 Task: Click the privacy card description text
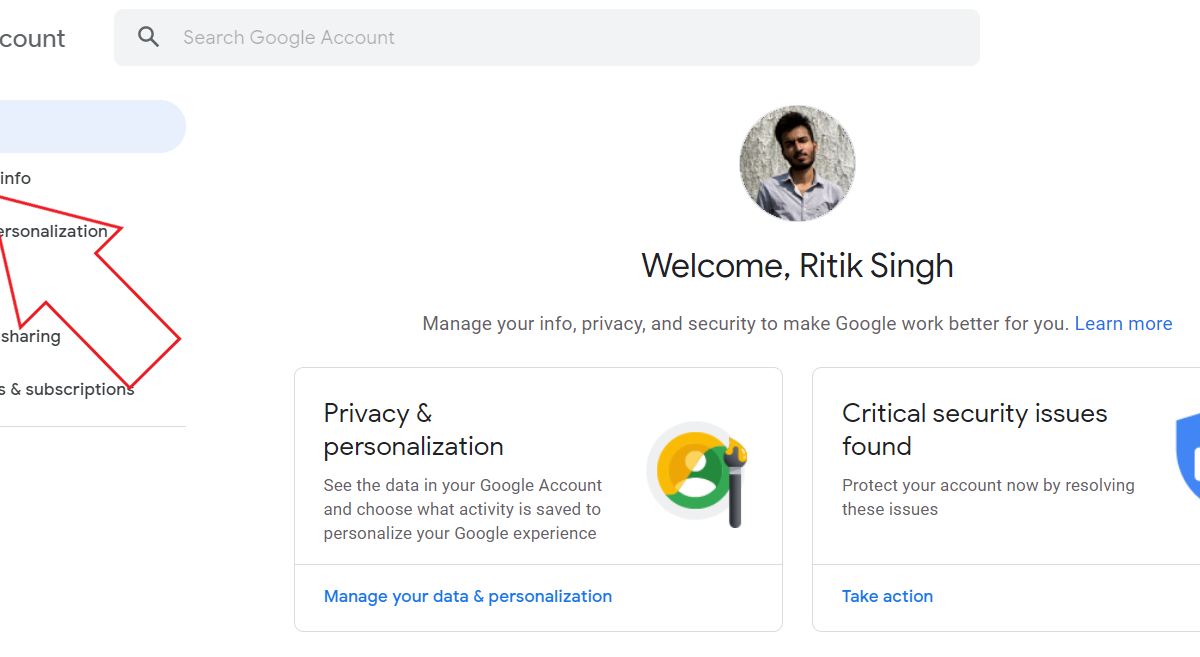[x=462, y=509]
